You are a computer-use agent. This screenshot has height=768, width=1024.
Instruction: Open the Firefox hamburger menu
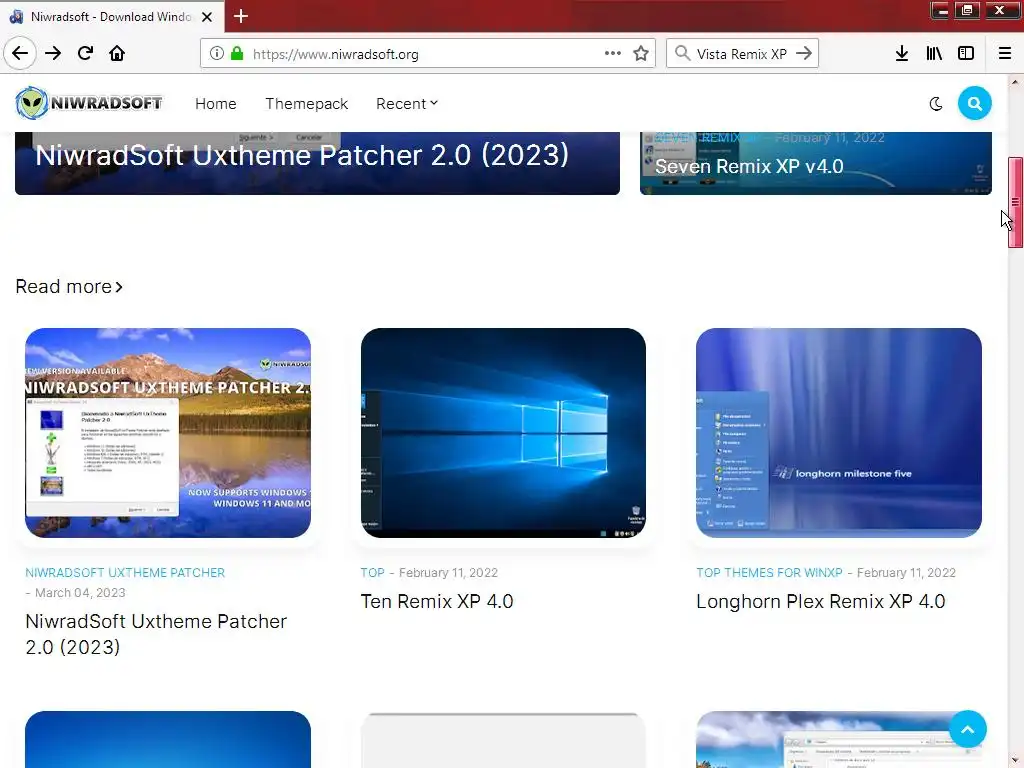tap(1005, 54)
